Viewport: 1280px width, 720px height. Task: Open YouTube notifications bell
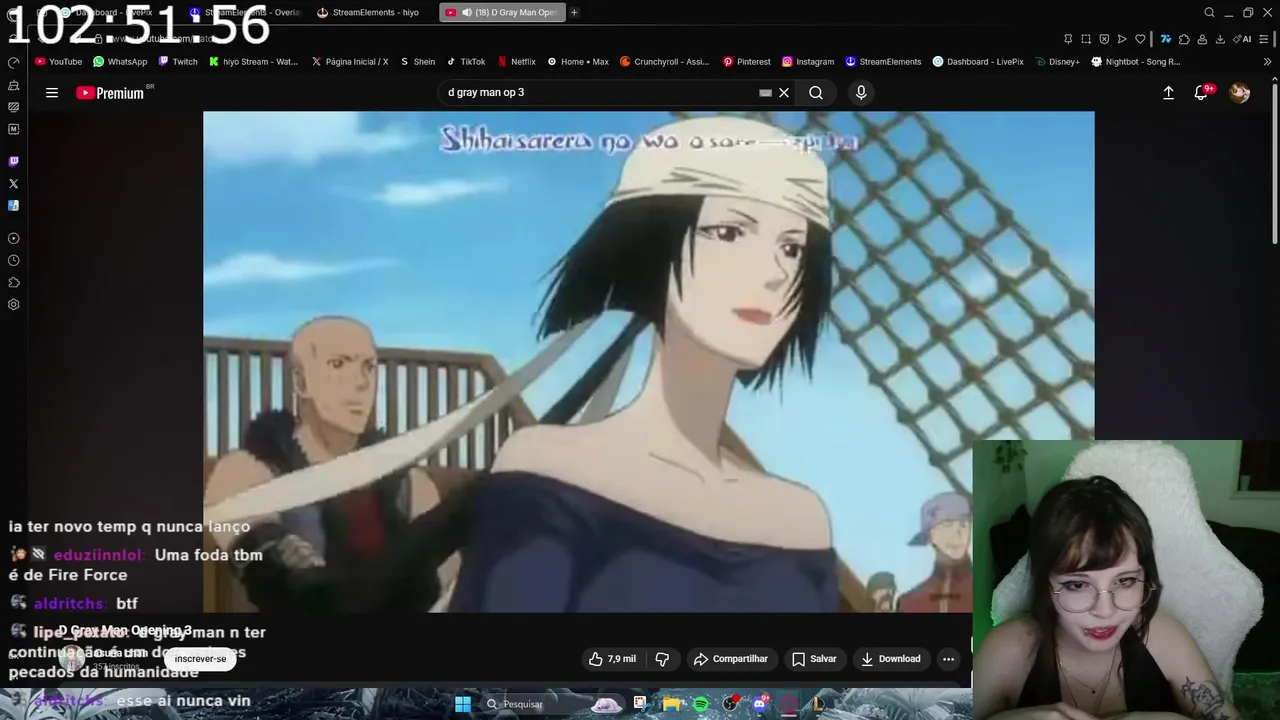click(x=1201, y=93)
